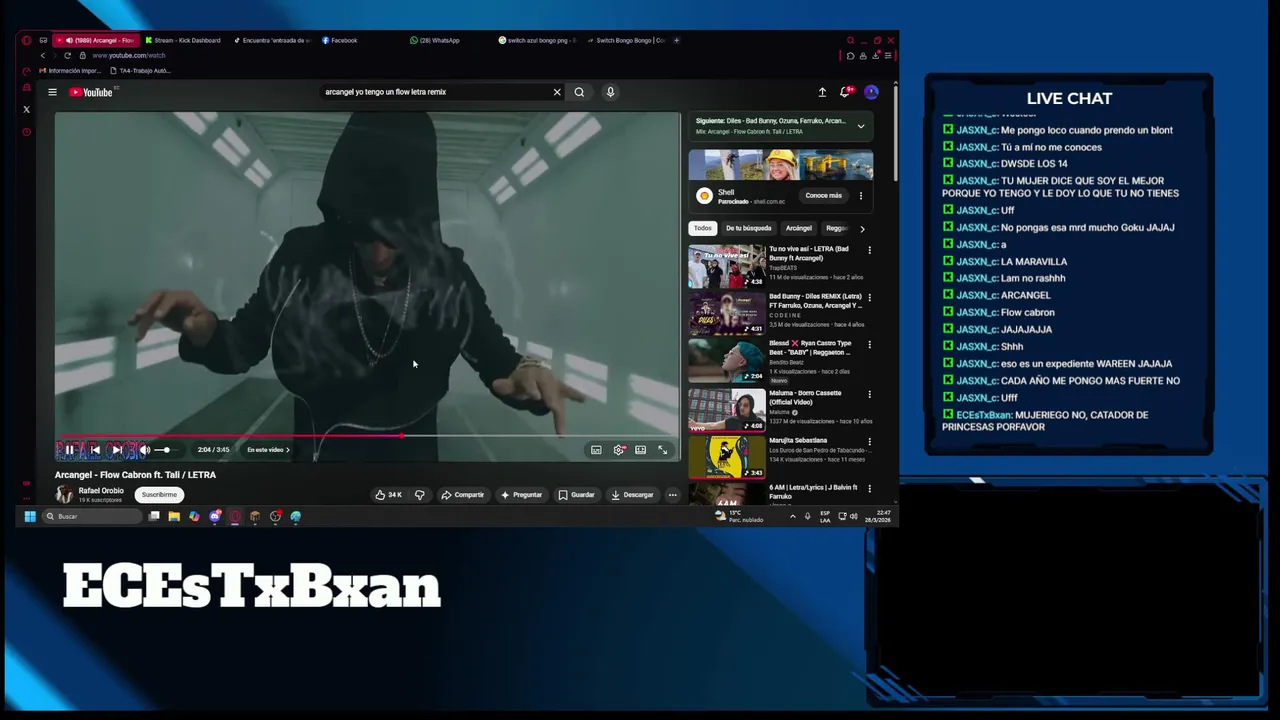Open options for the Shell ad

(860, 196)
